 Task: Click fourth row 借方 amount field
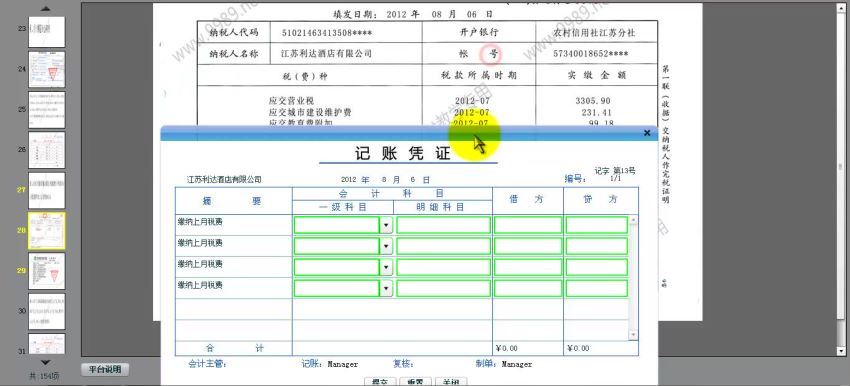(x=528, y=288)
